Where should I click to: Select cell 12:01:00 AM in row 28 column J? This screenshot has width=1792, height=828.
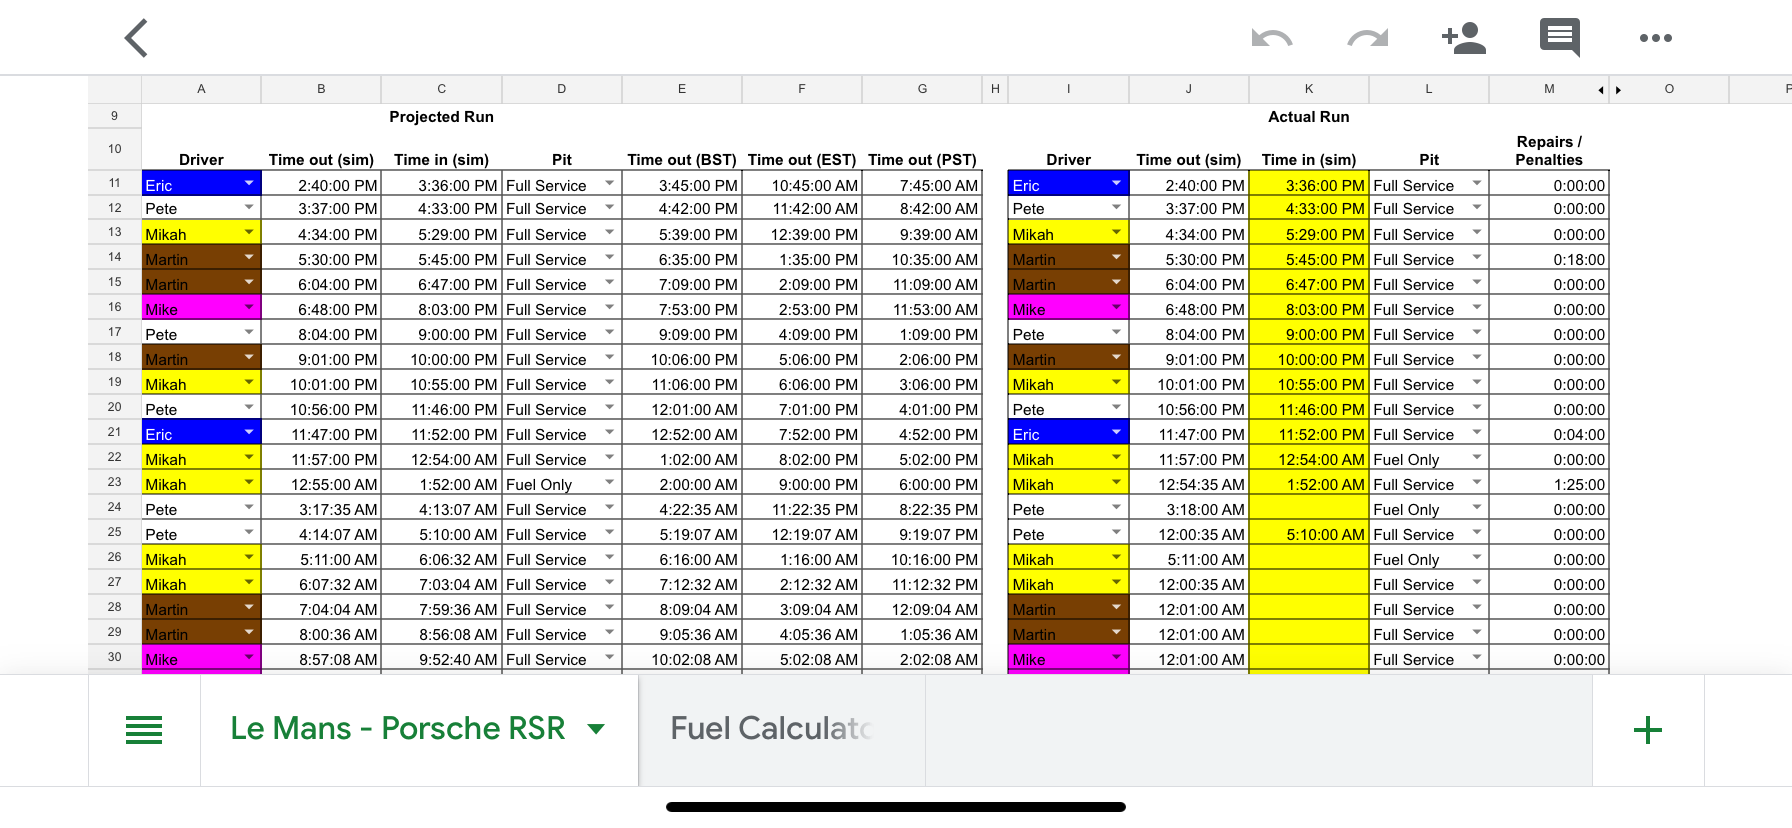point(1189,609)
